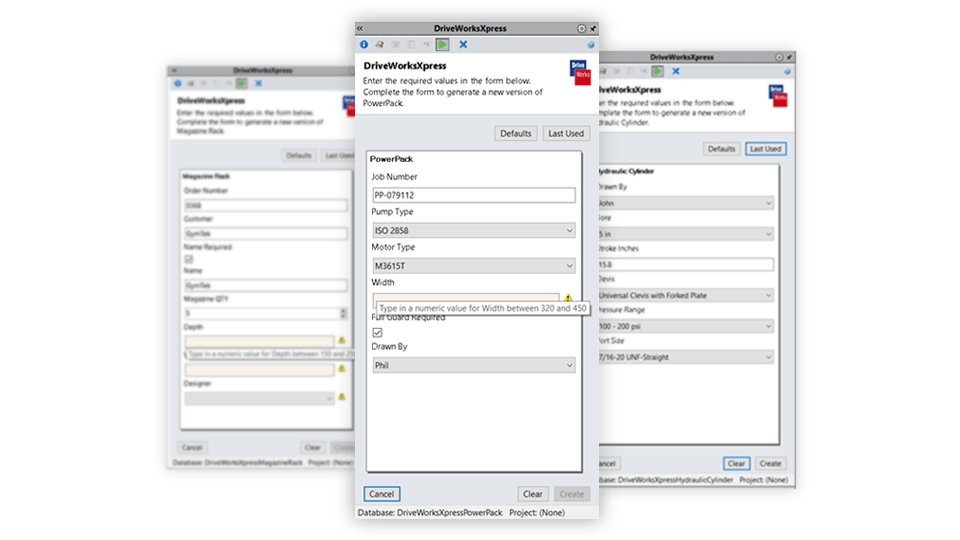Click the green Run play icon in the center PowerPack toolbar
The width and height of the screenshot is (960, 540).
(443, 44)
